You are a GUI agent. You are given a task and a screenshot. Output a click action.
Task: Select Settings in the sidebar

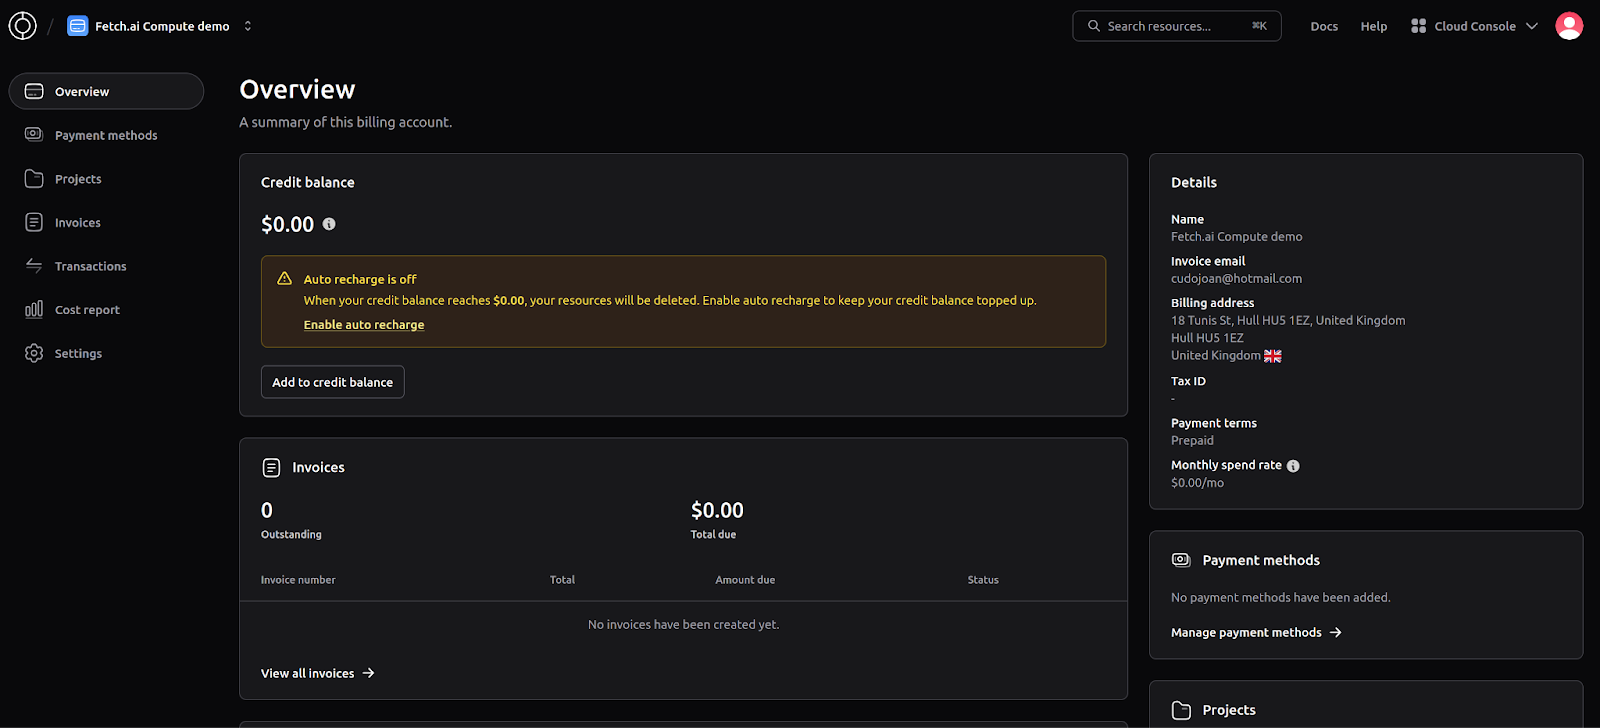click(x=78, y=353)
